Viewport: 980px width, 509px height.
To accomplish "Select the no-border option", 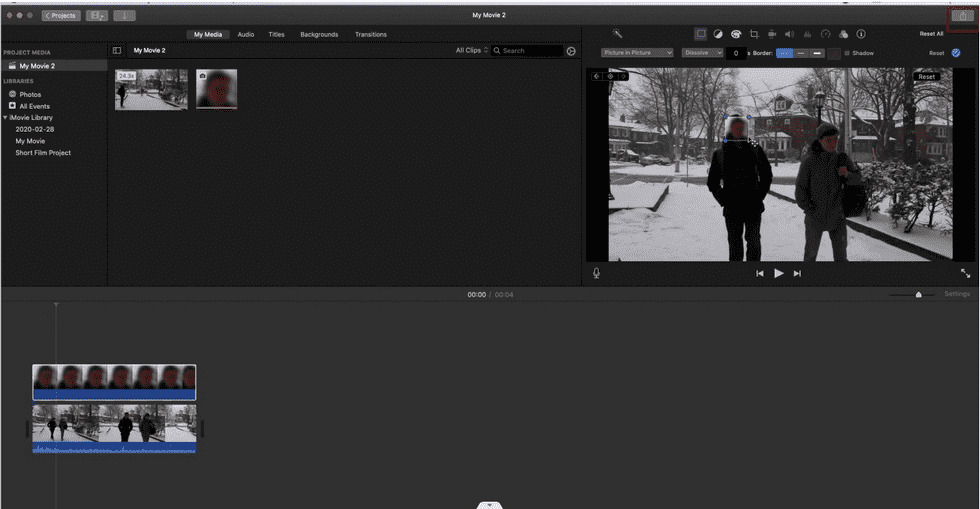I will point(784,53).
